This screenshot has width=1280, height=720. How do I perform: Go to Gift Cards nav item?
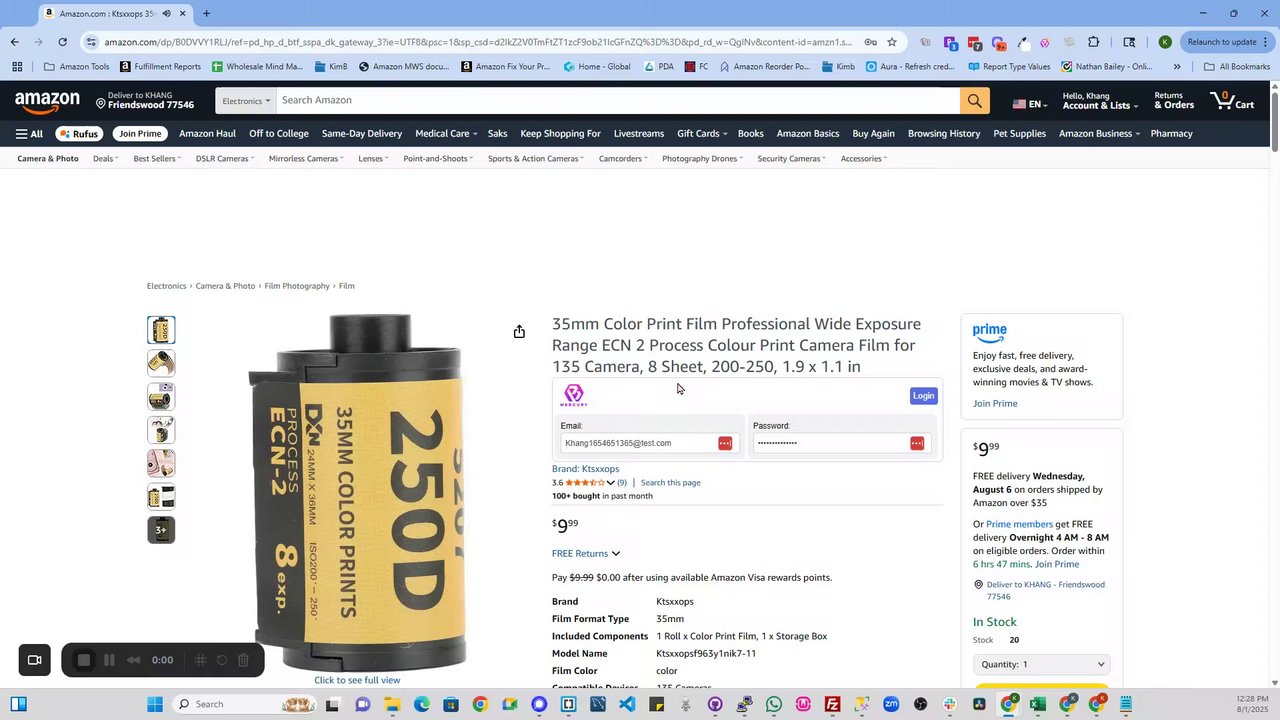click(x=701, y=134)
